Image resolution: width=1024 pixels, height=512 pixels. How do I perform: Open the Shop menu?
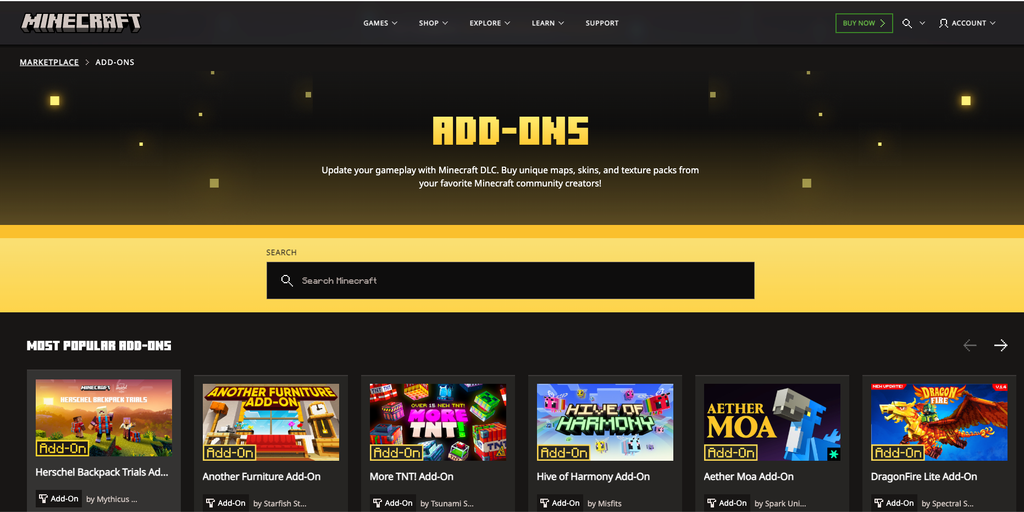(x=433, y=23)
